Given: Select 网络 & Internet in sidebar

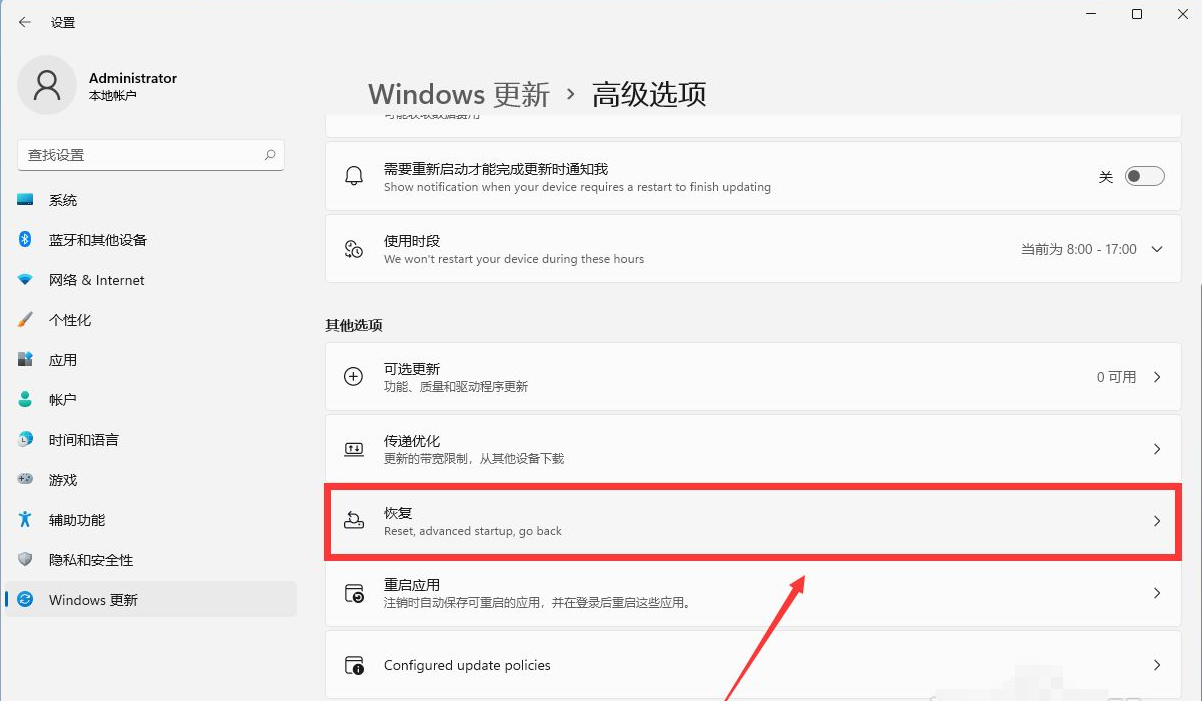Looking at the screenshot, I should (x=151, y=280).
